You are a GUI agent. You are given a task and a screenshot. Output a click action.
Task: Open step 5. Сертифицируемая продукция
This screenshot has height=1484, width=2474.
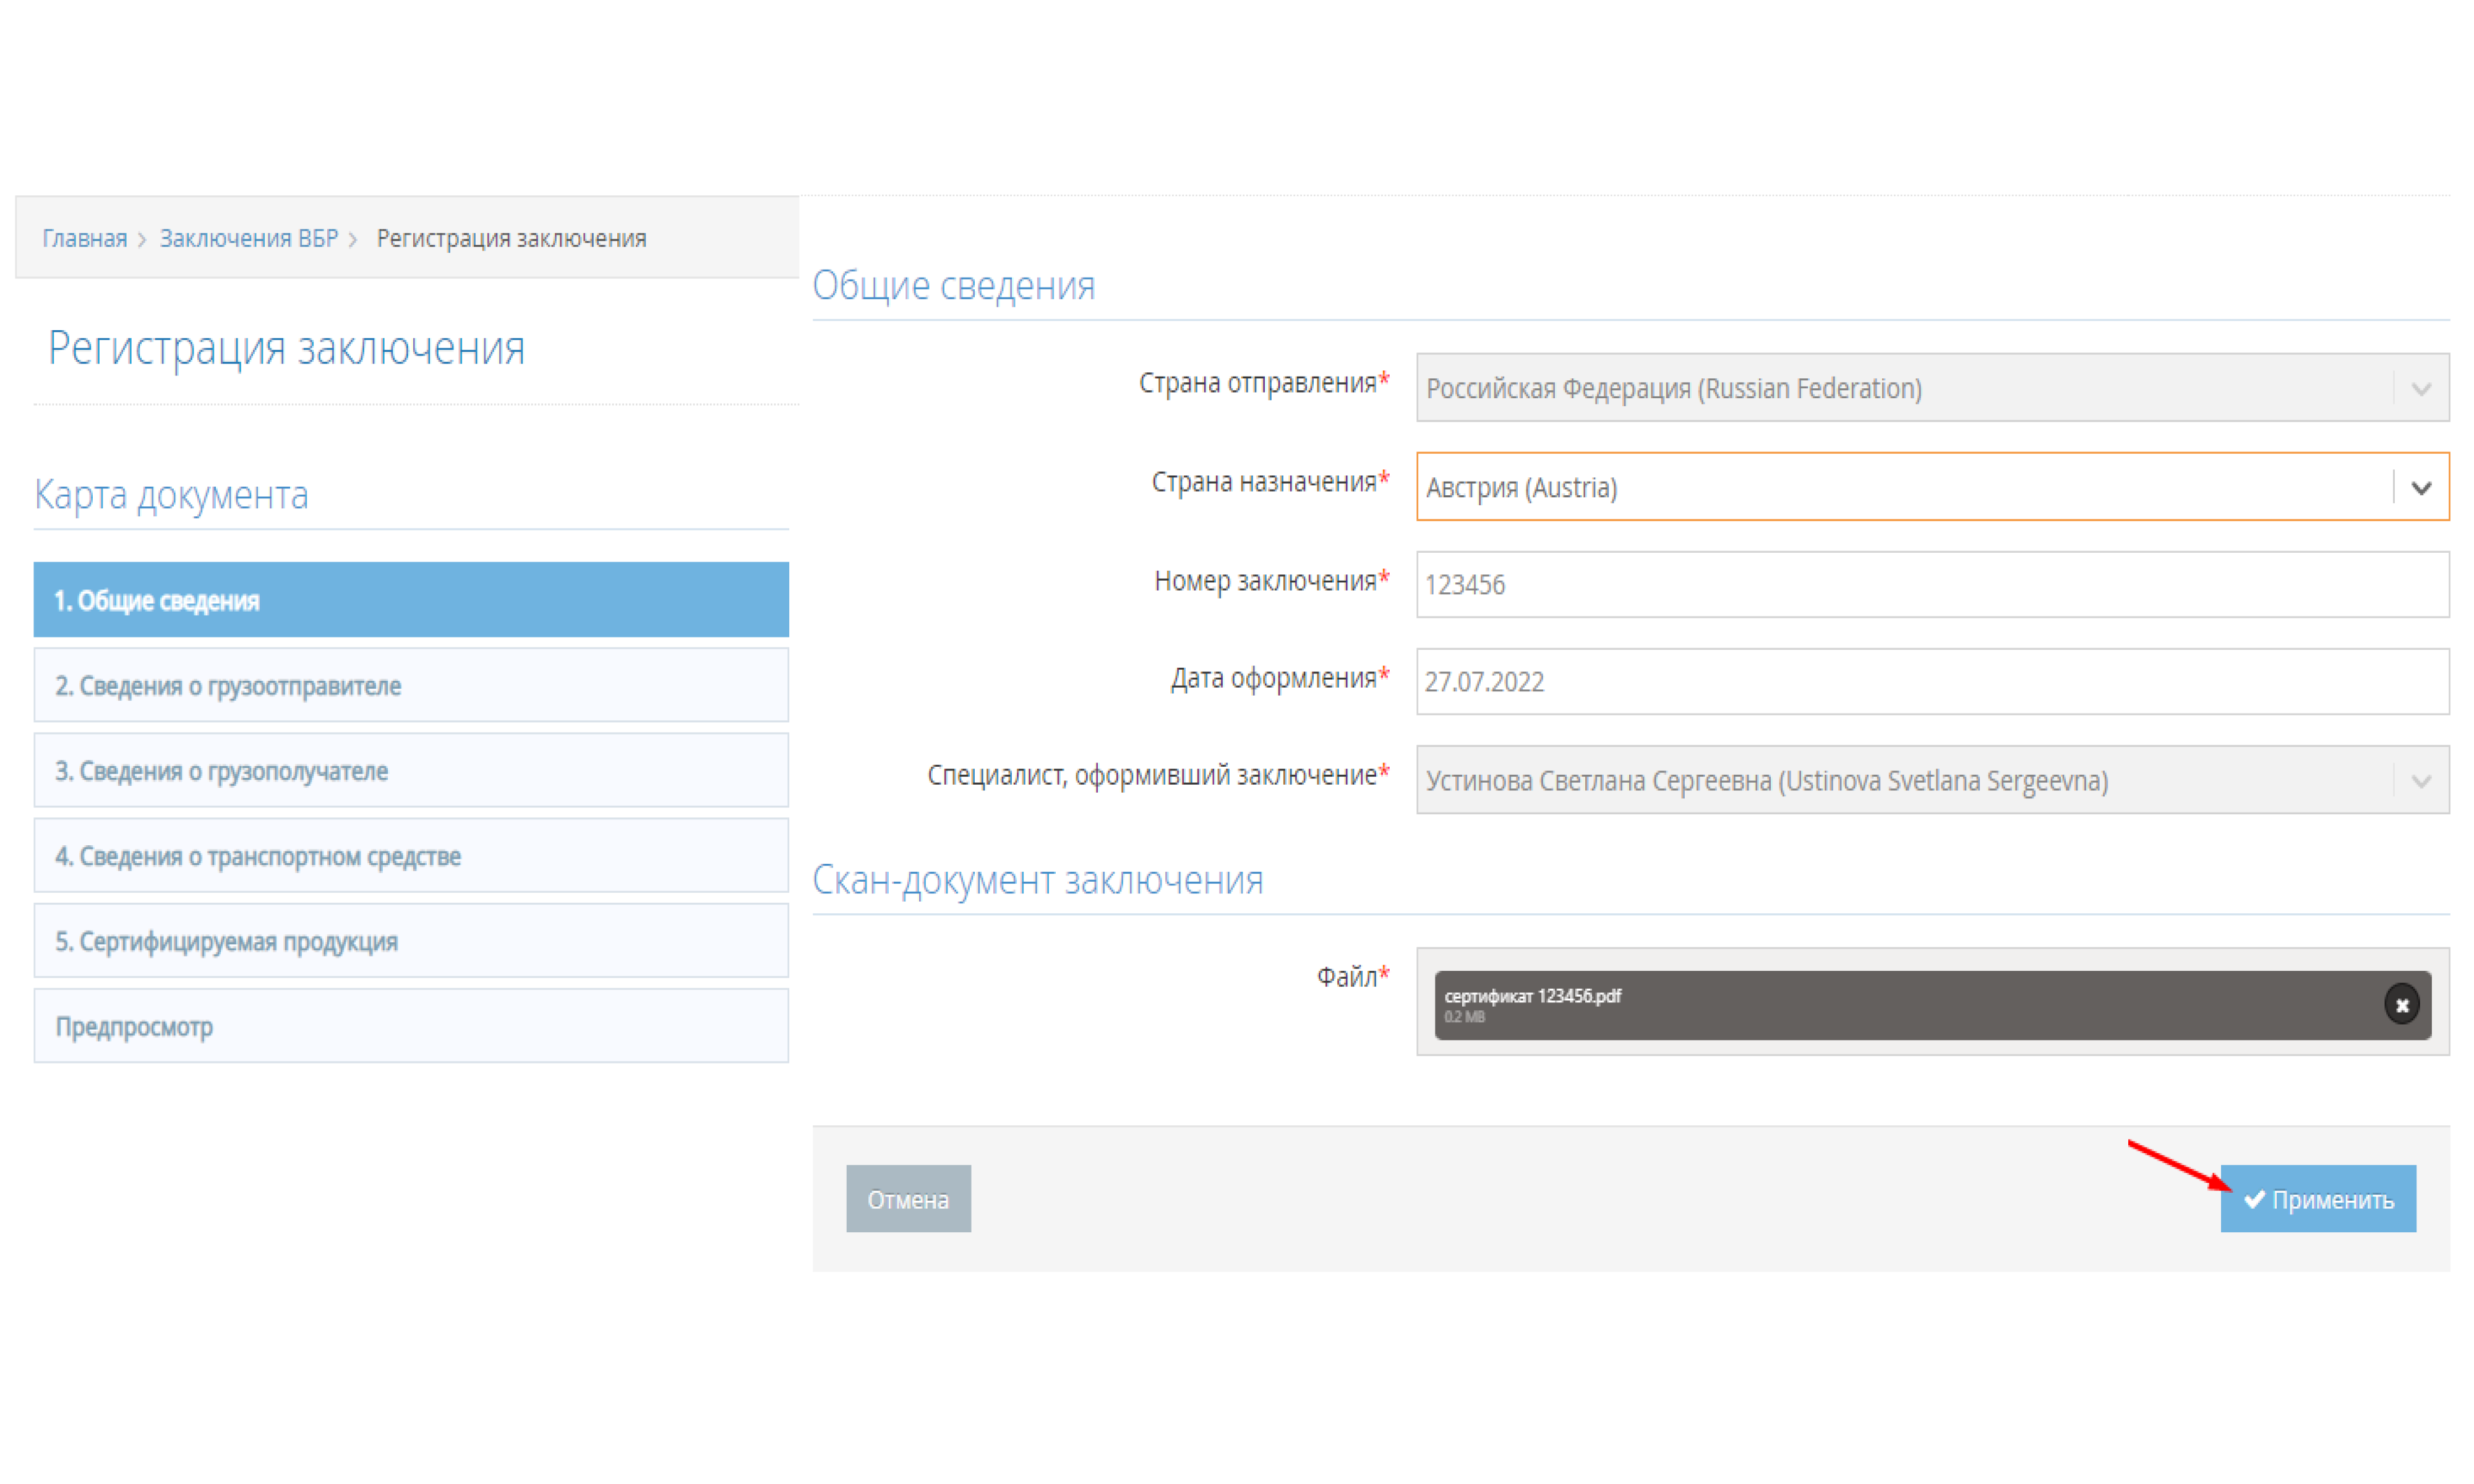click(410, 940)
